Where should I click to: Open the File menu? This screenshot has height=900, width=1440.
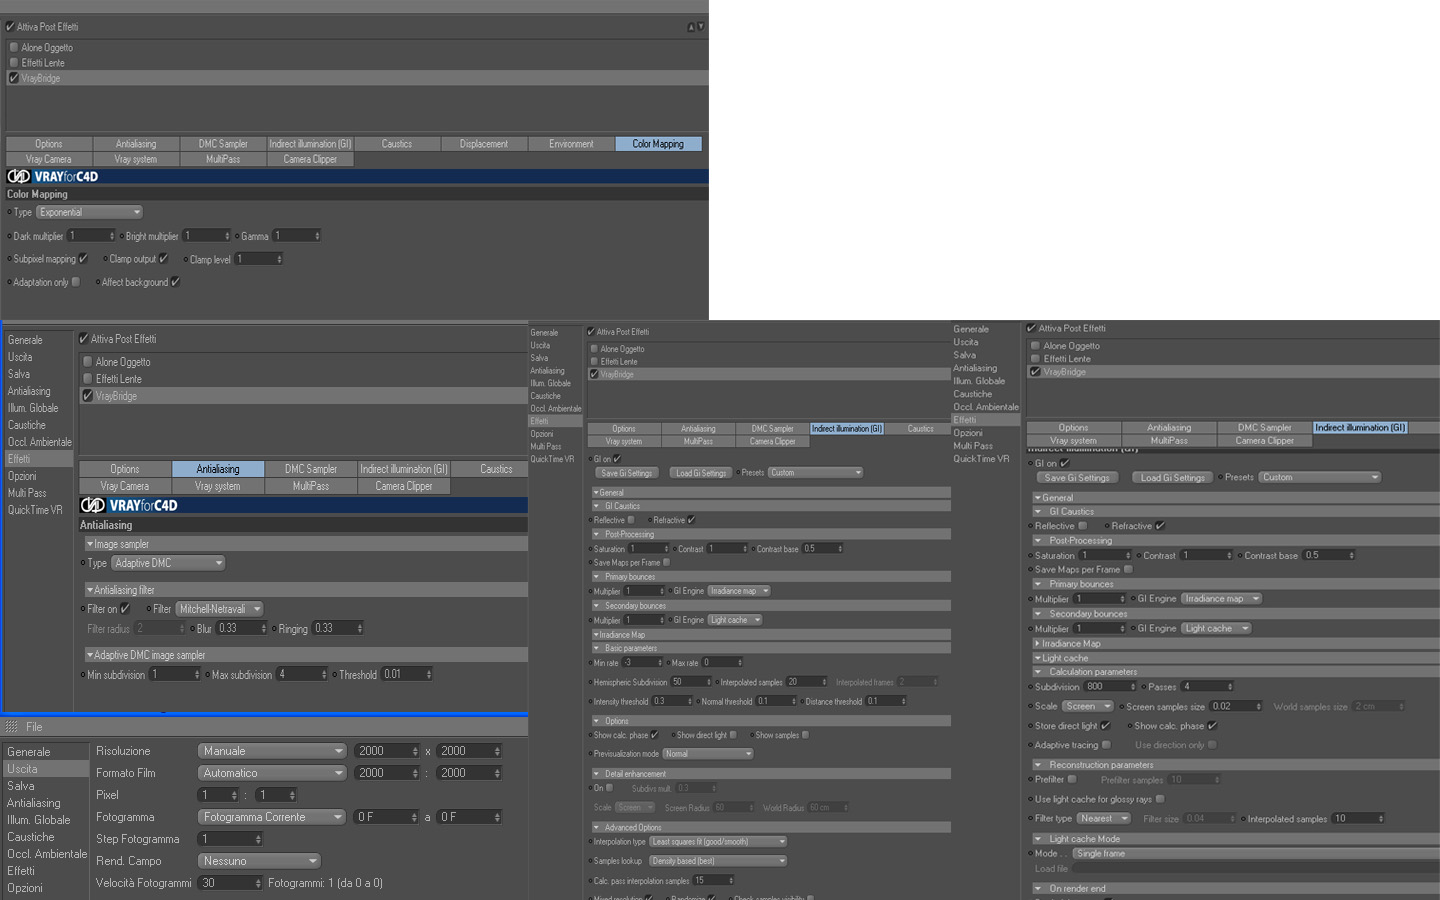[34, 727]
